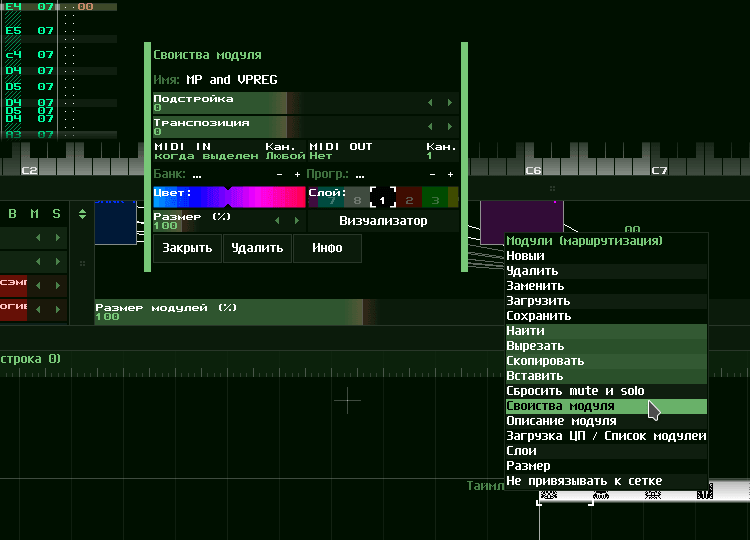This screenshot has width=750, height=540.
Task: Choose Загрузка ЦП / Список модулей
Action: pyautogui.click(x=607, y=436)
